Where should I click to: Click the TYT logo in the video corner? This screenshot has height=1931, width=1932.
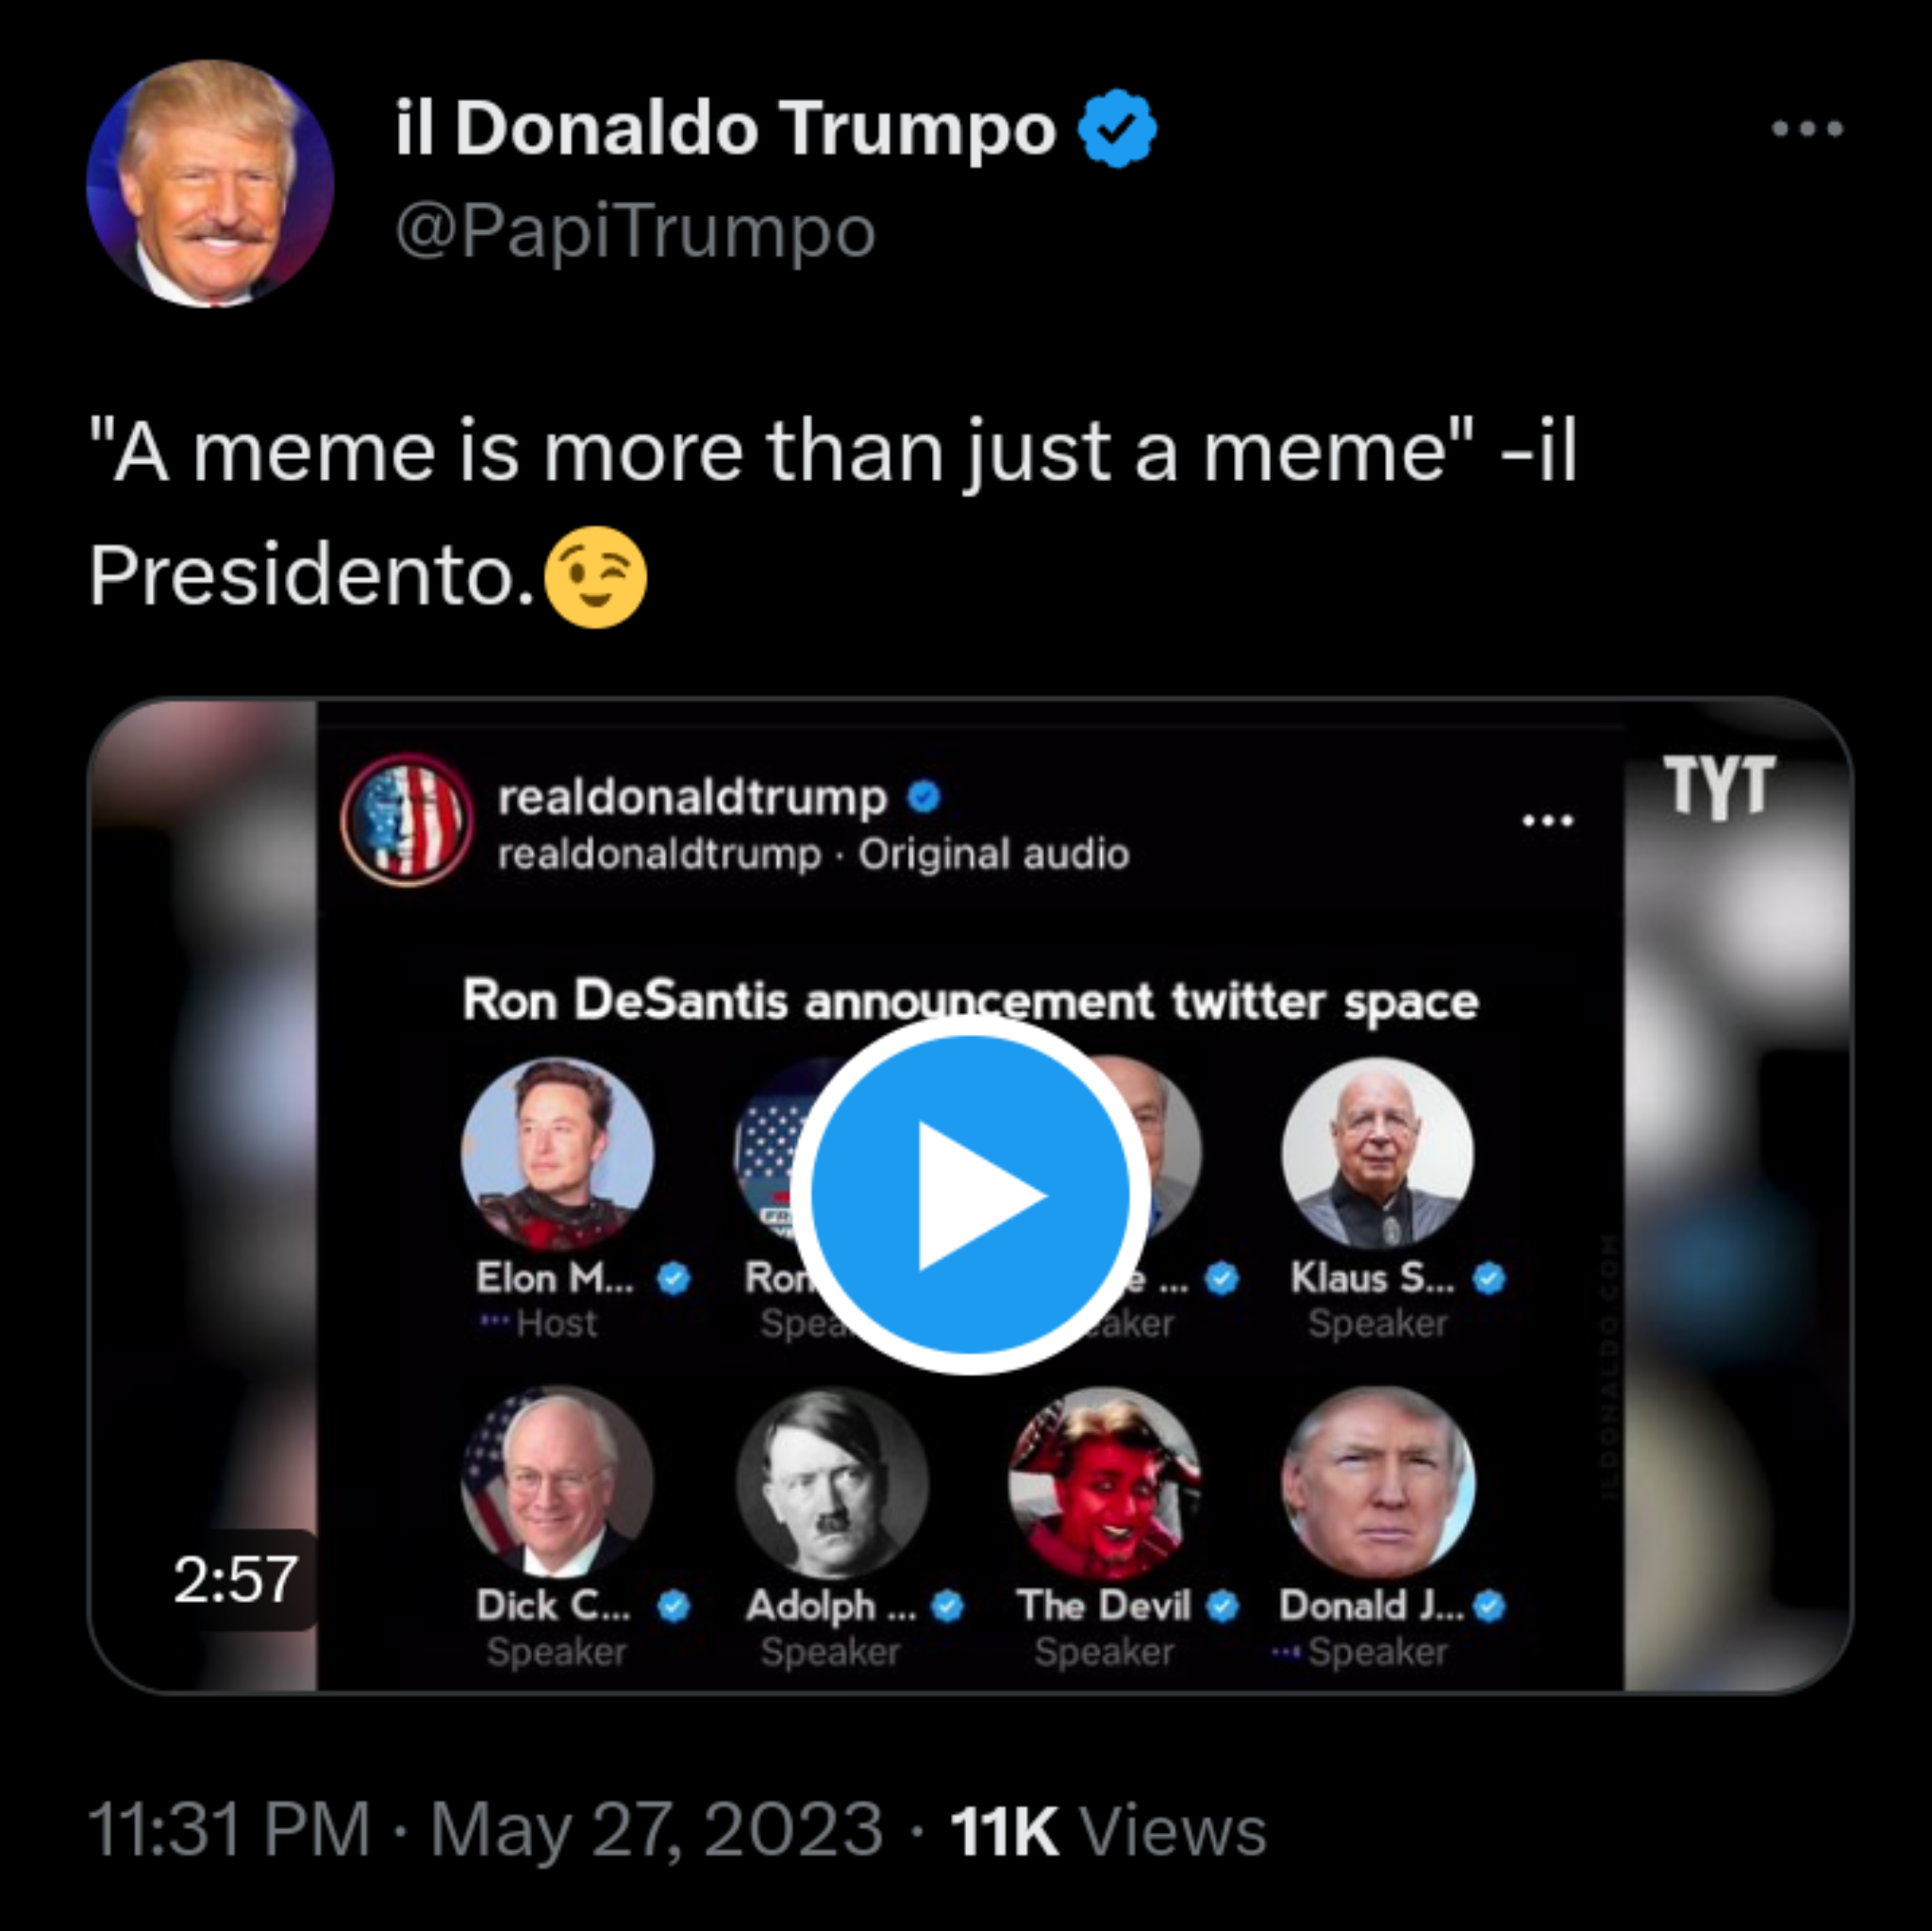[x=1719, y=786]
